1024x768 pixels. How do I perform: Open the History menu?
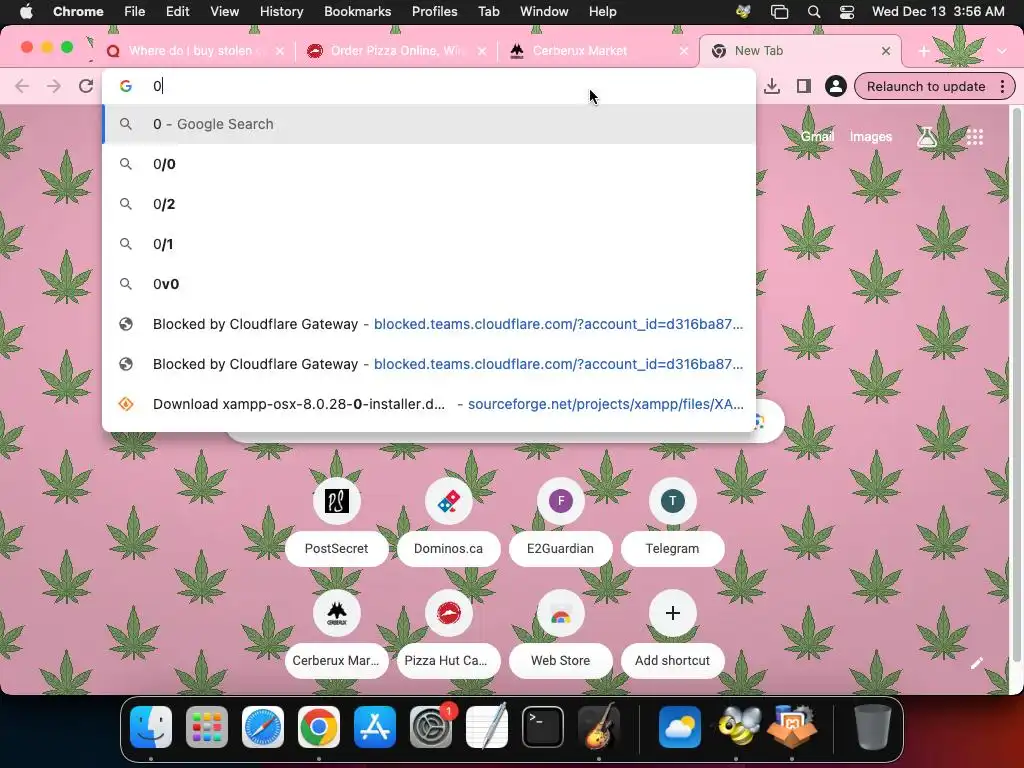pos(281,12)
